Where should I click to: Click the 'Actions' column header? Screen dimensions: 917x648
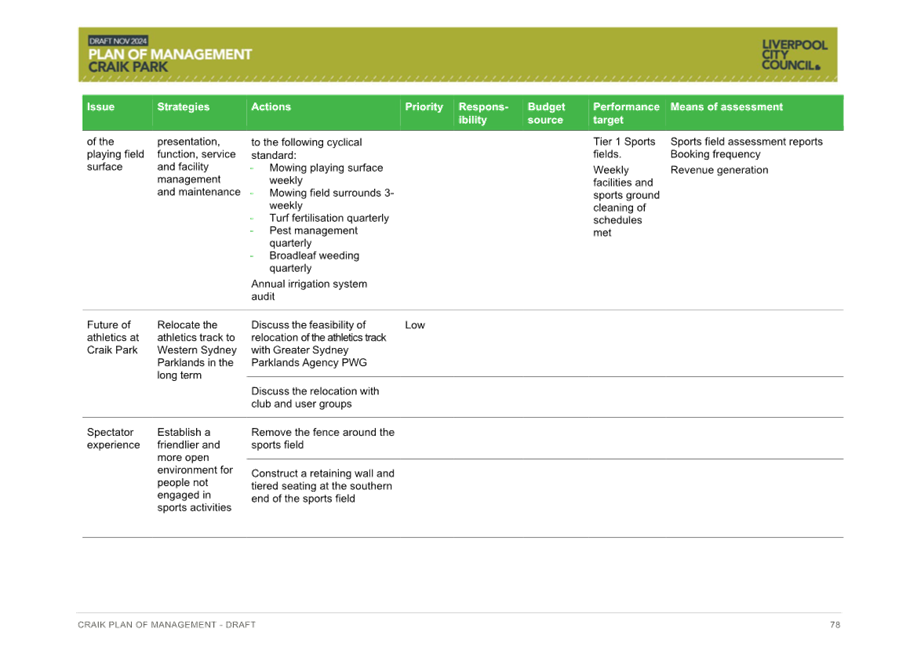click(271, 107)
